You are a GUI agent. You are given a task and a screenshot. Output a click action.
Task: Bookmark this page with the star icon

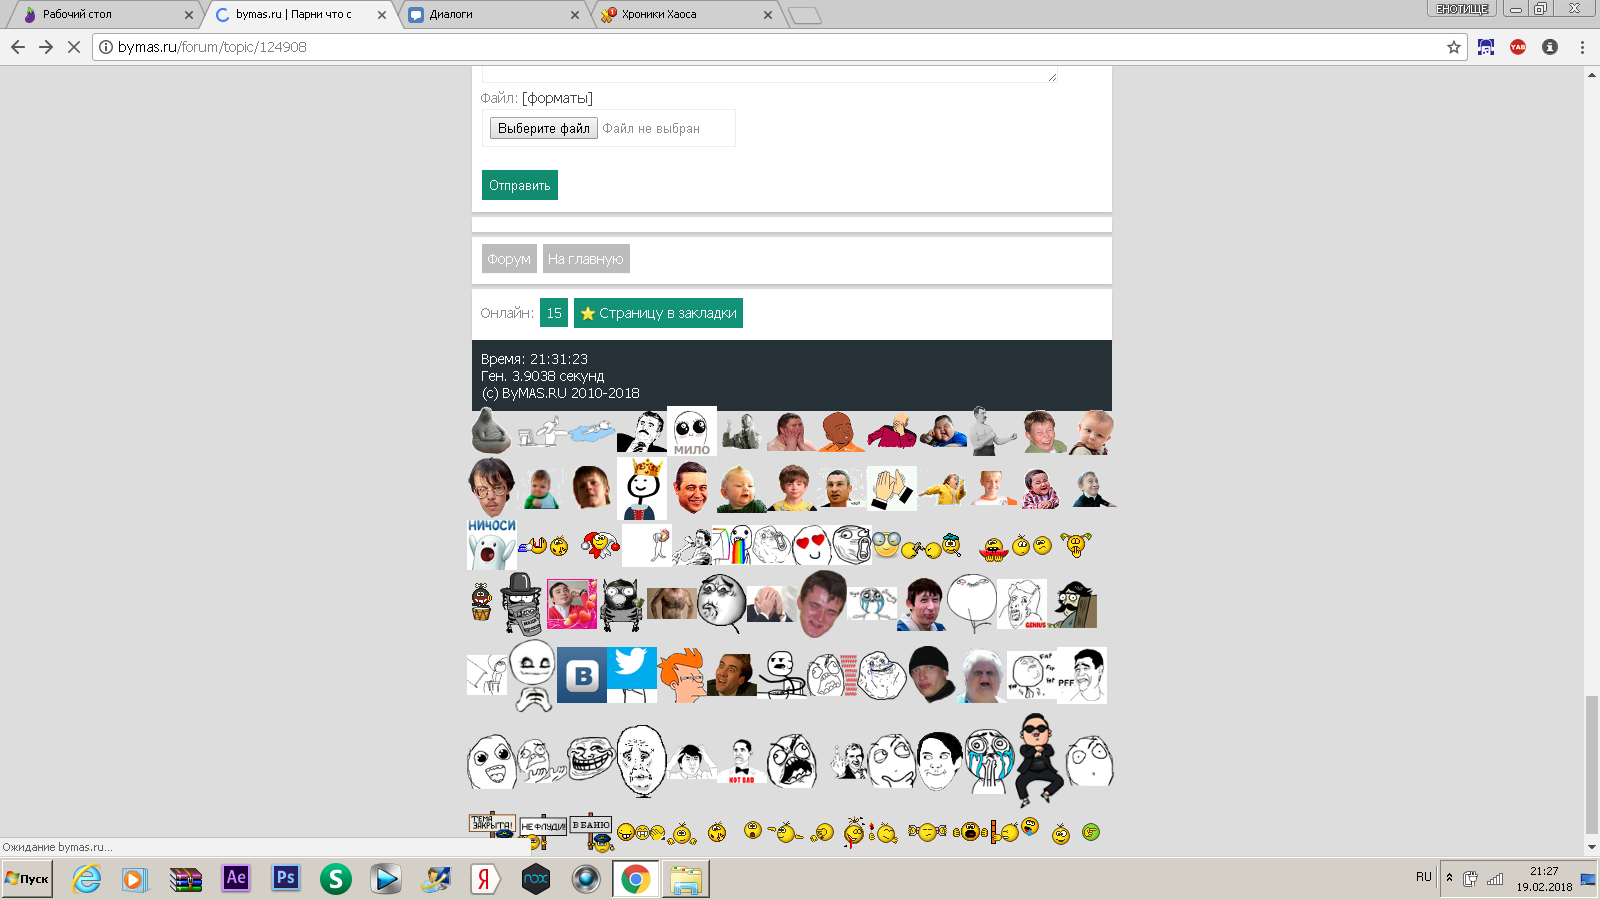1454,47
